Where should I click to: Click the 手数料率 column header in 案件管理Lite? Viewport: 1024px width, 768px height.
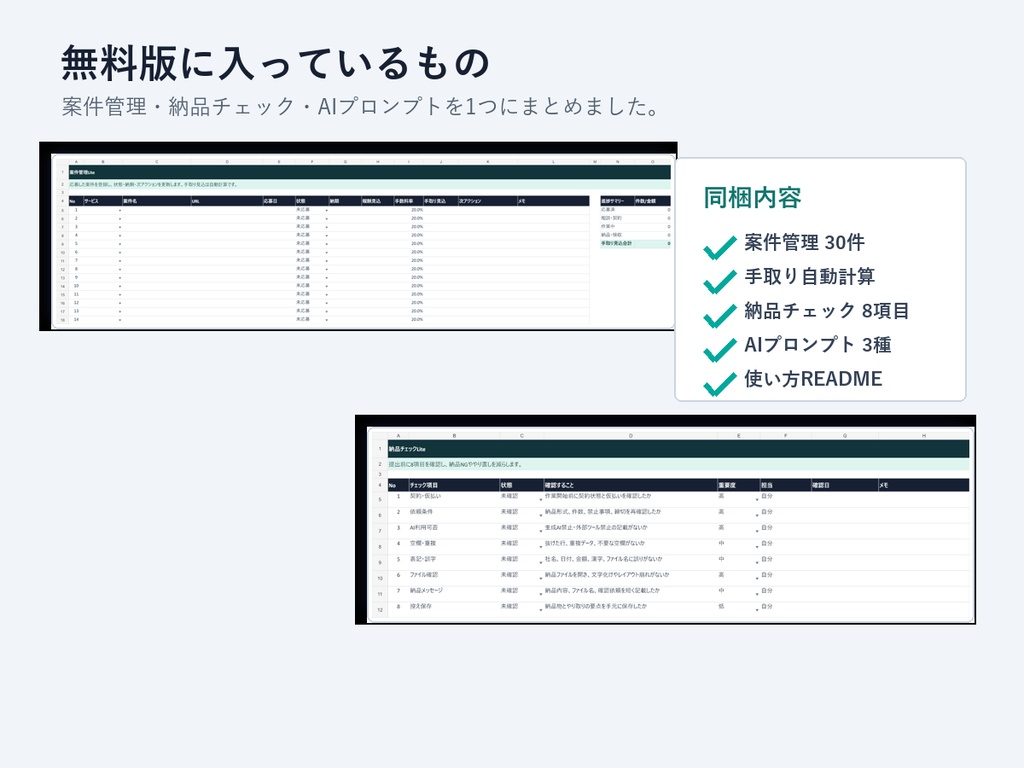[x=408, y=201]
